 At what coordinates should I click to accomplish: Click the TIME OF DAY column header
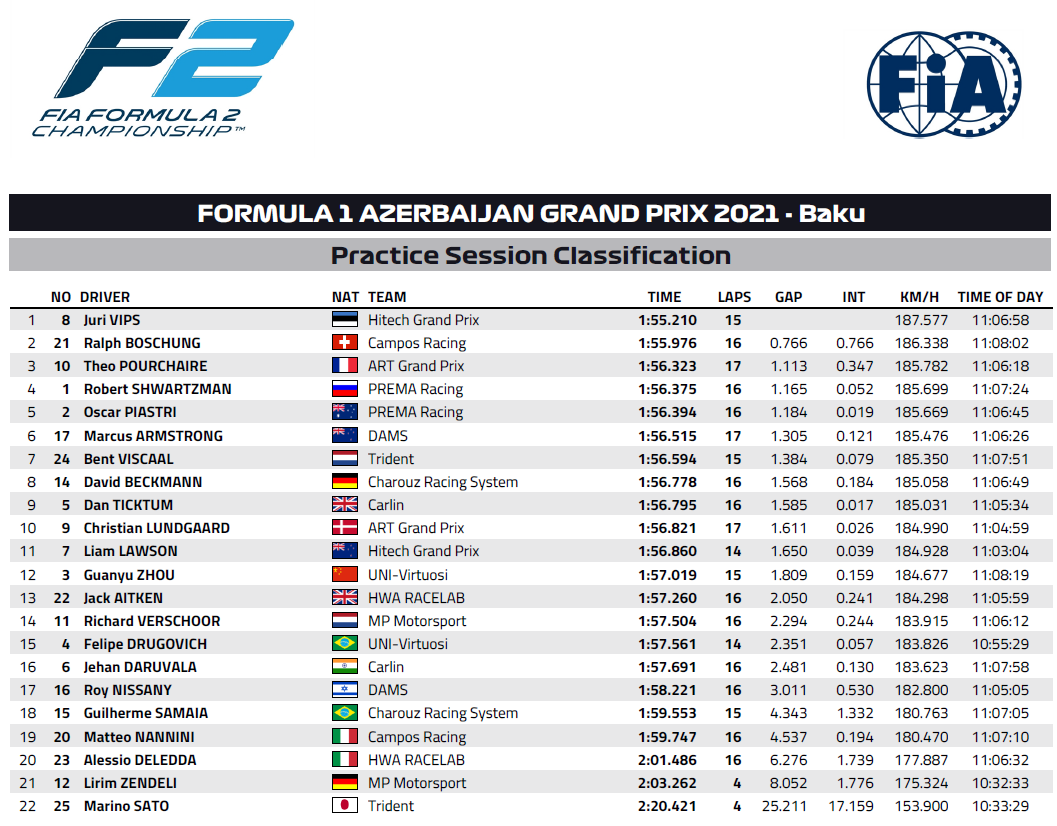tap(1000, 297)
